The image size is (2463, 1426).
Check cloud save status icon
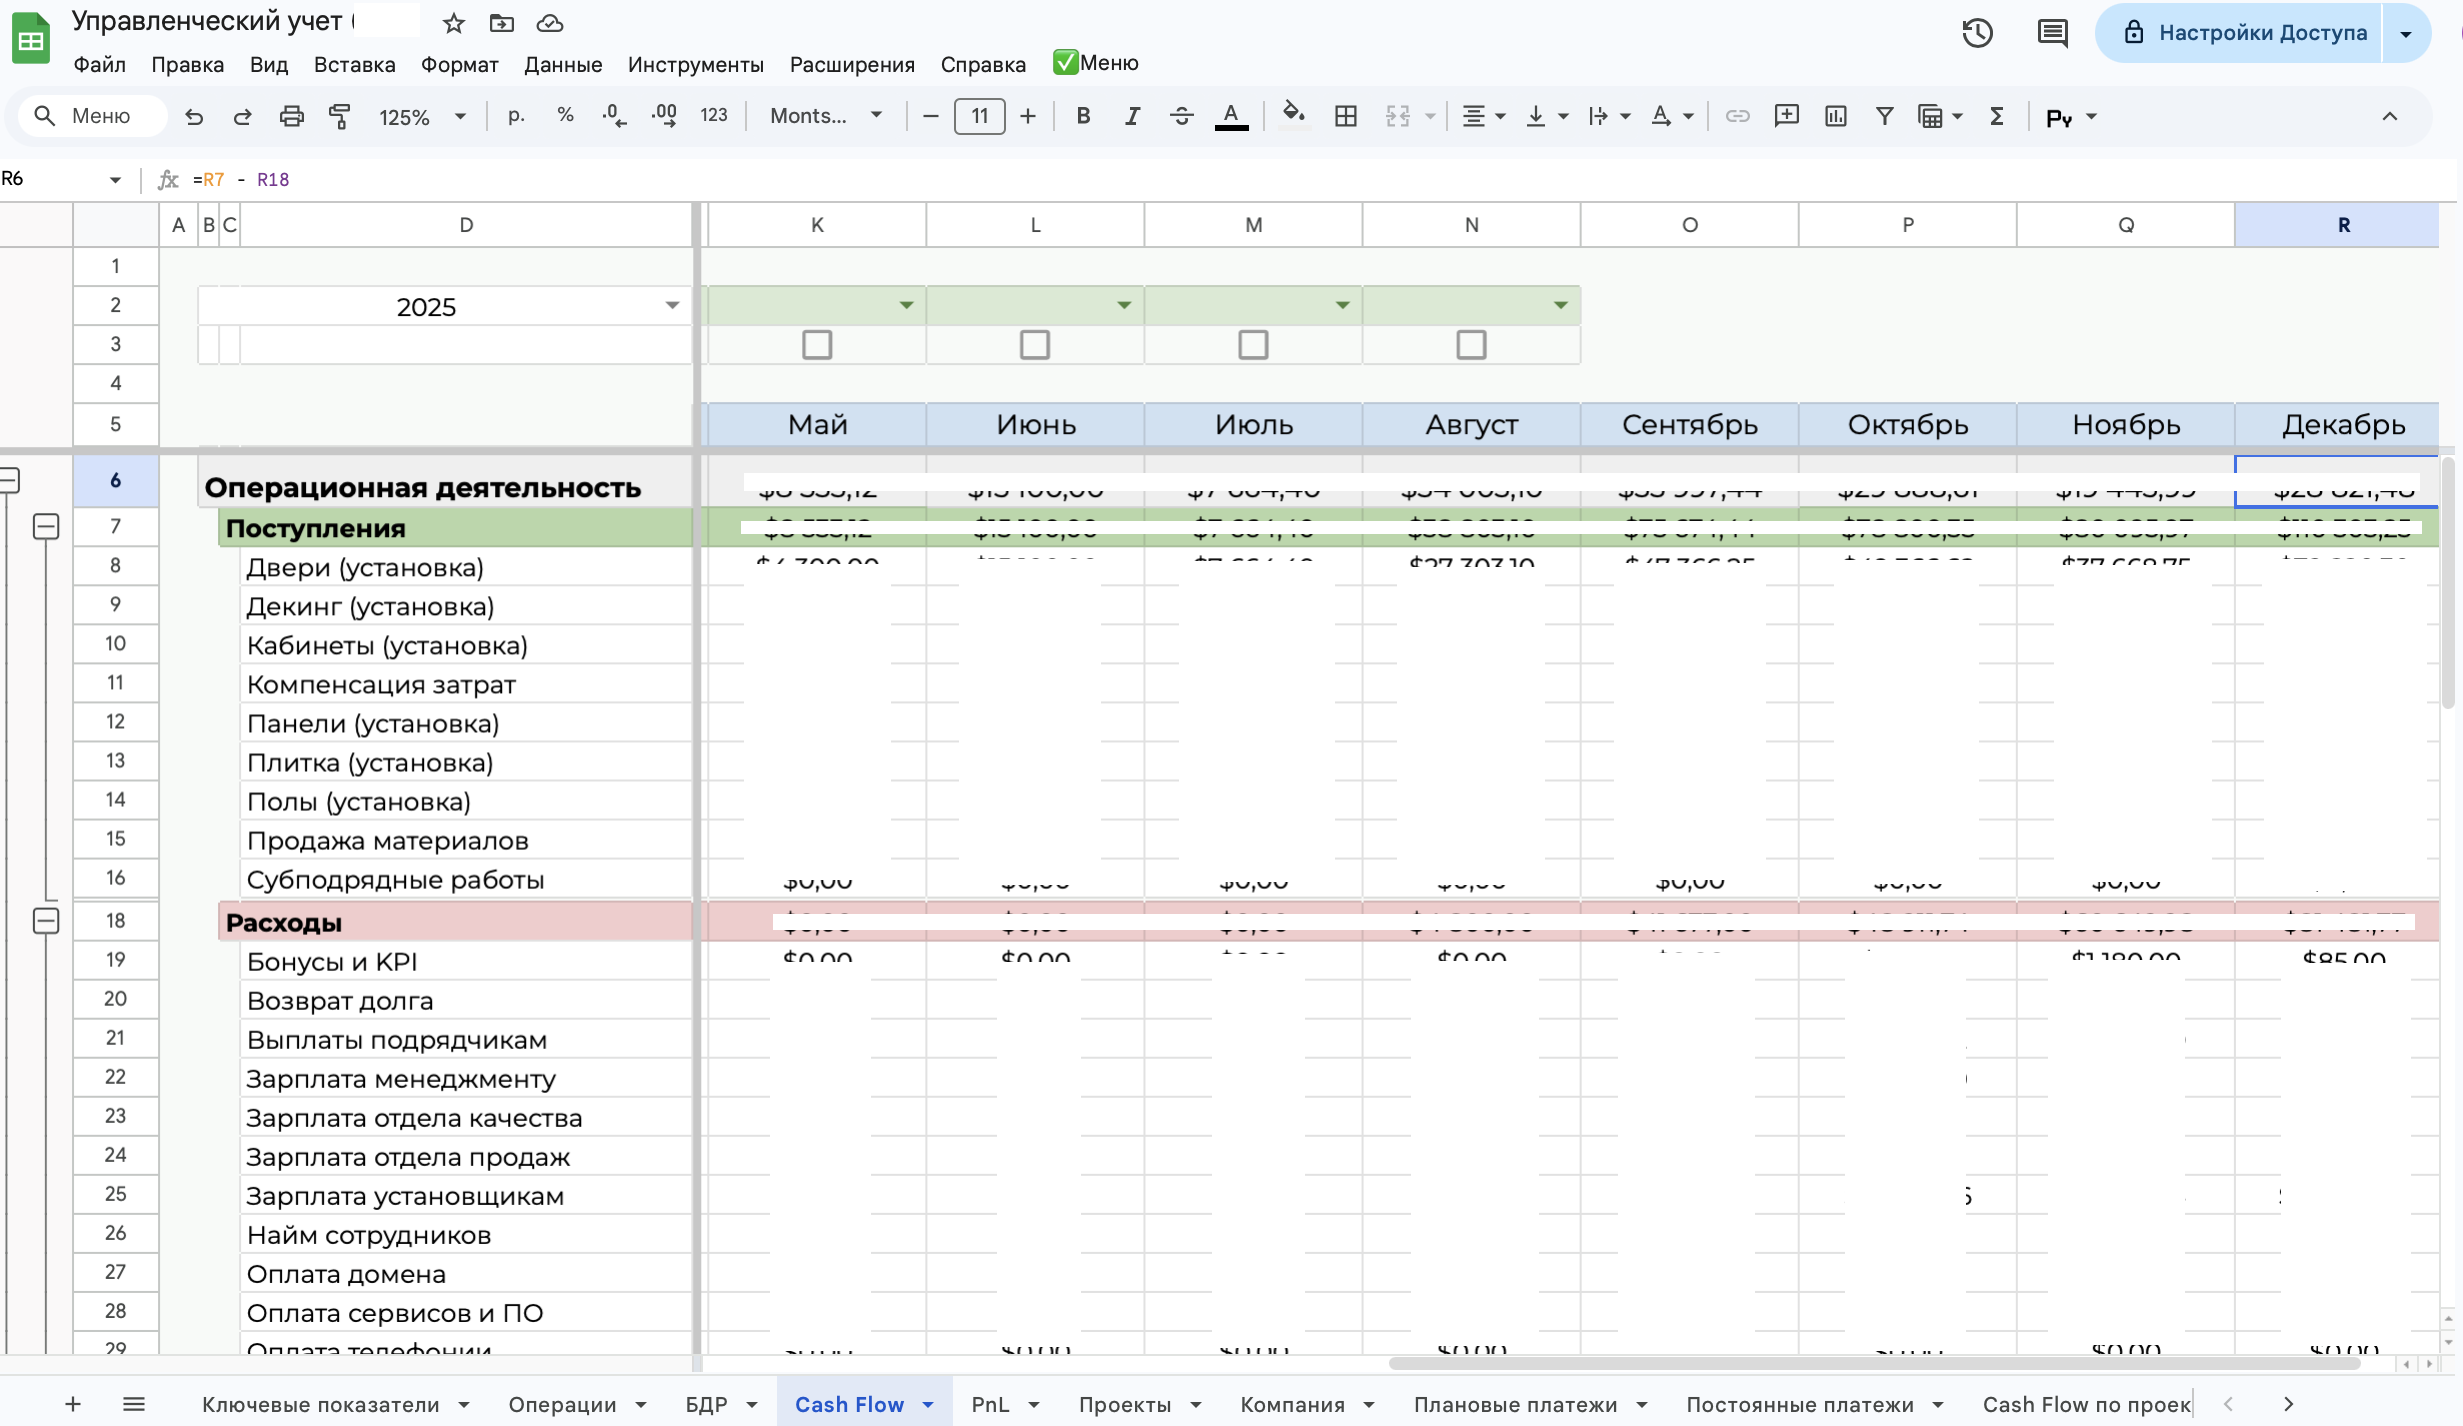(550, 23)
